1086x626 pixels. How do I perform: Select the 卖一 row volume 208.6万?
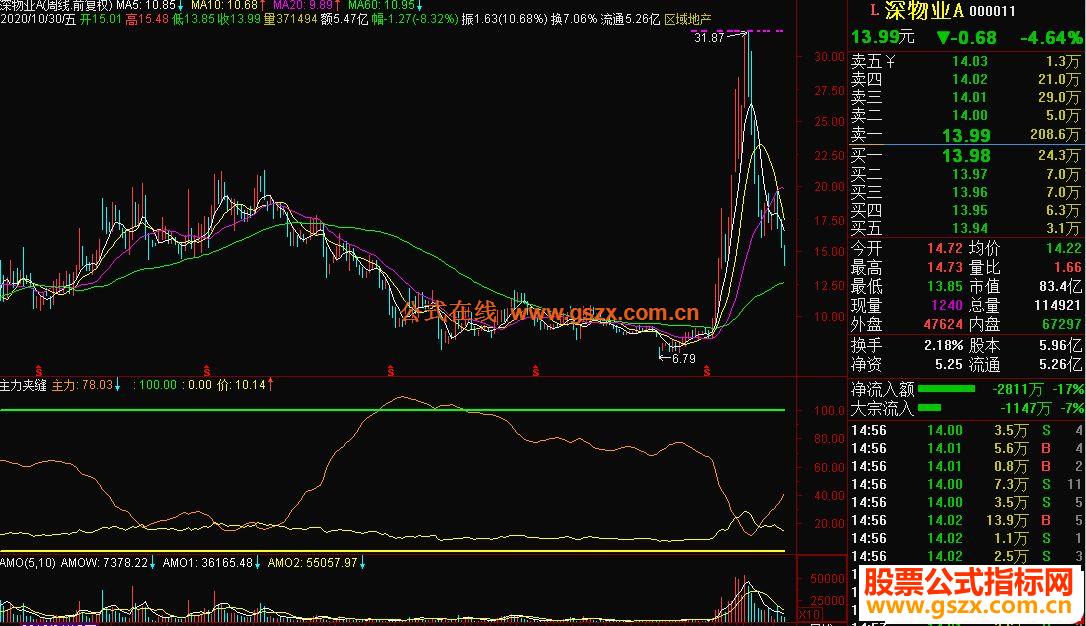pyautogui.click(x=1055, y=134)
